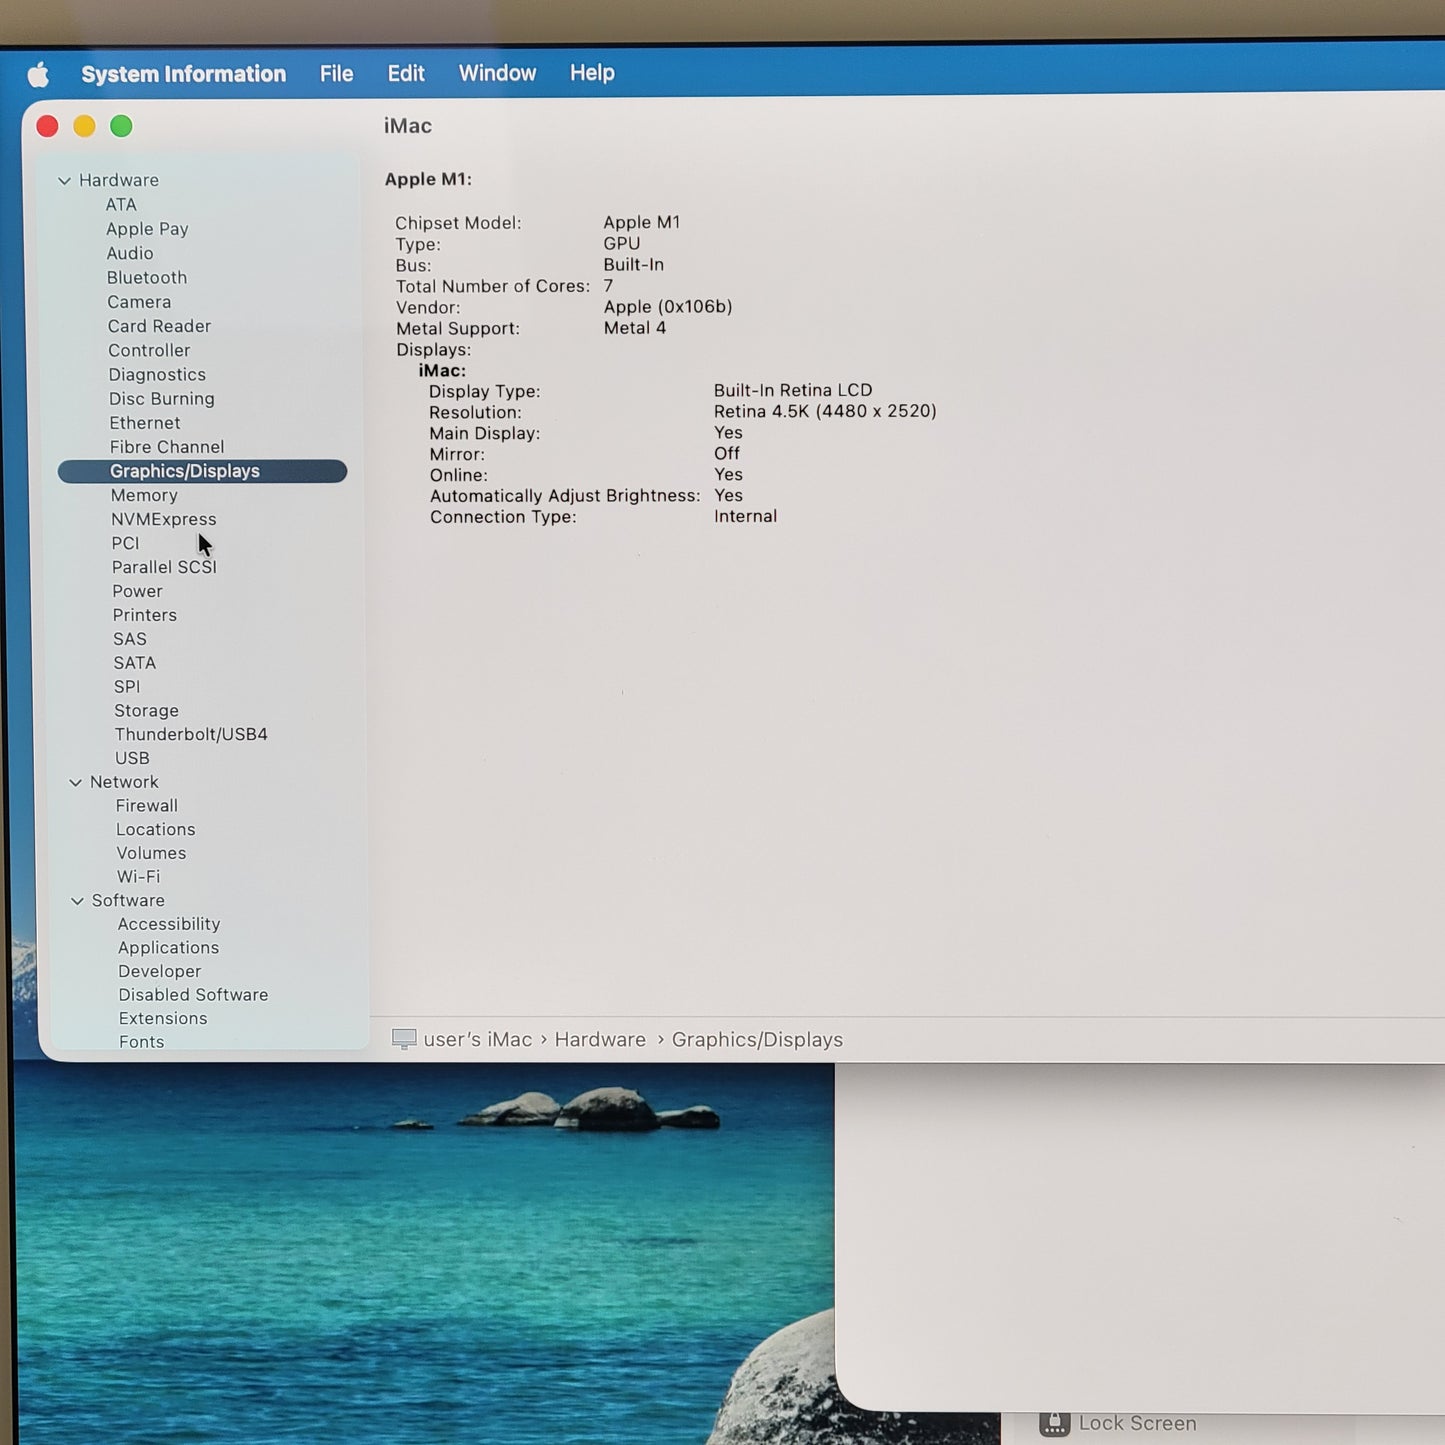This screenshot has width=1445, height=1445.
Task: Open the Apple menu
Action: (x=38, y=75)
